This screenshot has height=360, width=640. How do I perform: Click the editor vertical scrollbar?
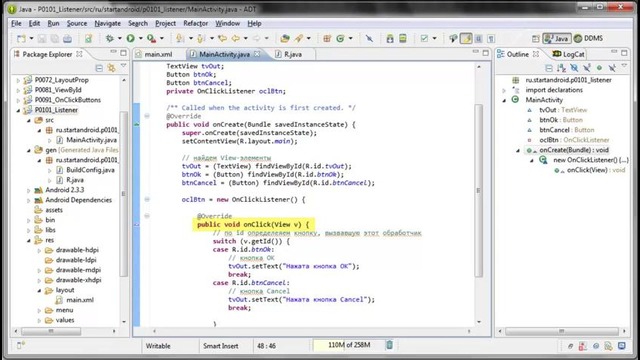point(479,190)
